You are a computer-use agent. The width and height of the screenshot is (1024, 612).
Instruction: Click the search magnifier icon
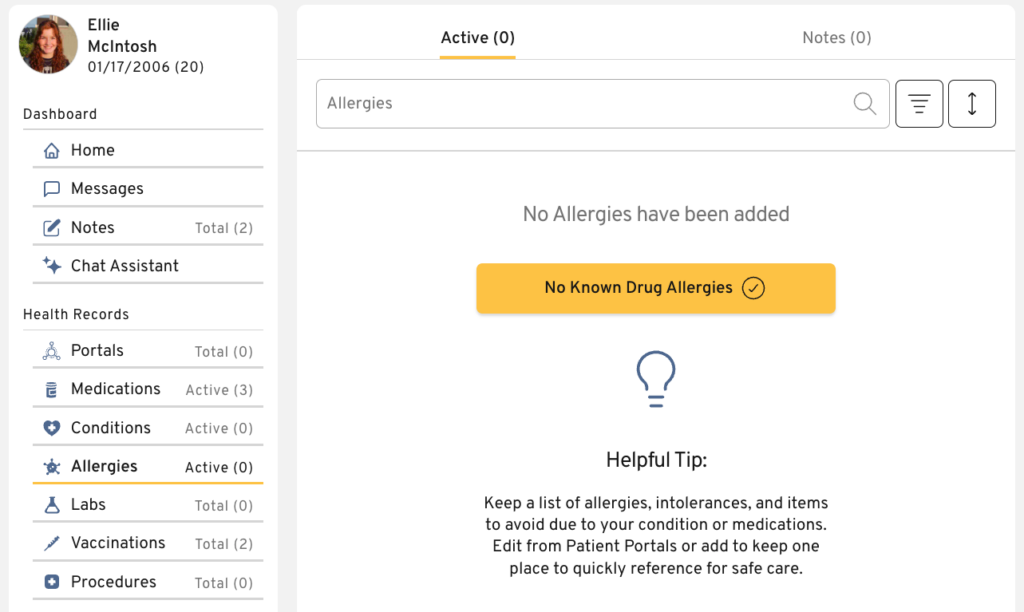tap(865, 104)
